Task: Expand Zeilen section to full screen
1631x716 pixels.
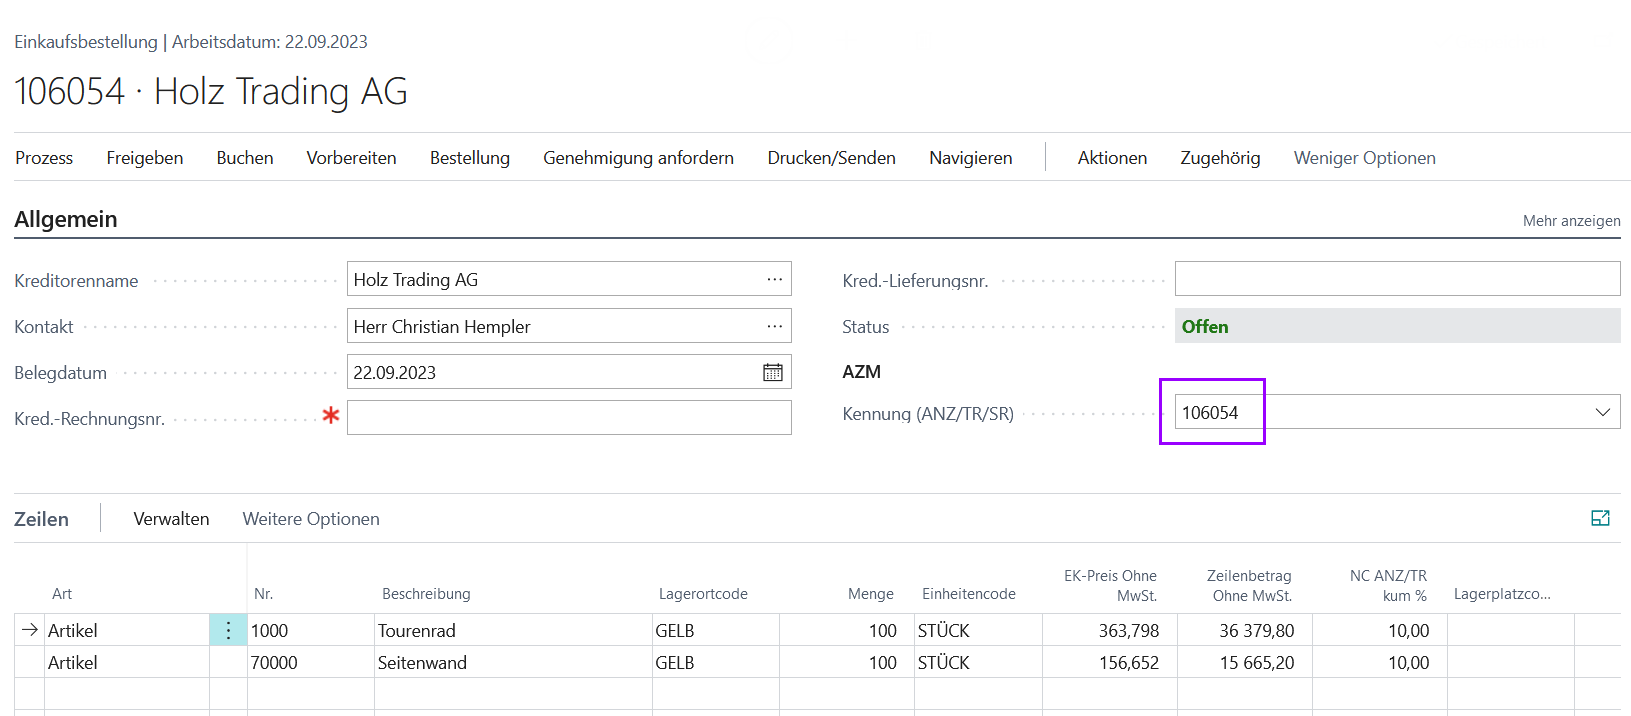Action: point(1600,518)
